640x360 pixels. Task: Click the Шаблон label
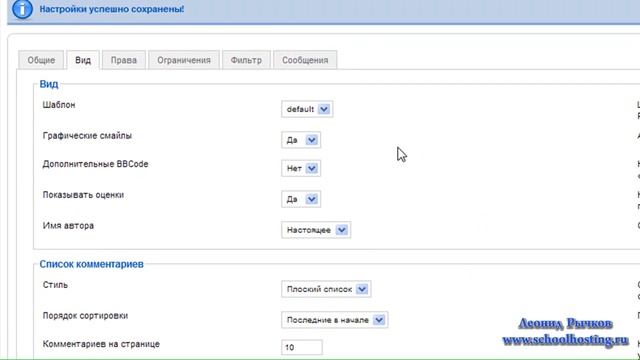click(59, 105)
